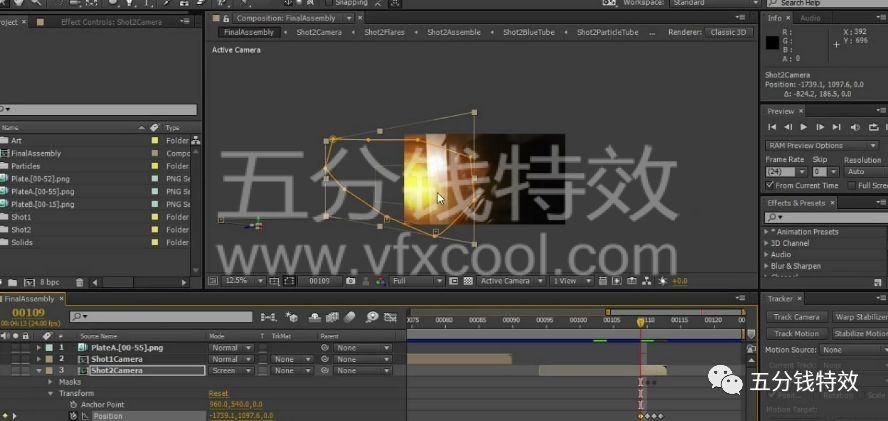Open the Shot2BlueTube tab in composition navigator

(x=528, y=32)
